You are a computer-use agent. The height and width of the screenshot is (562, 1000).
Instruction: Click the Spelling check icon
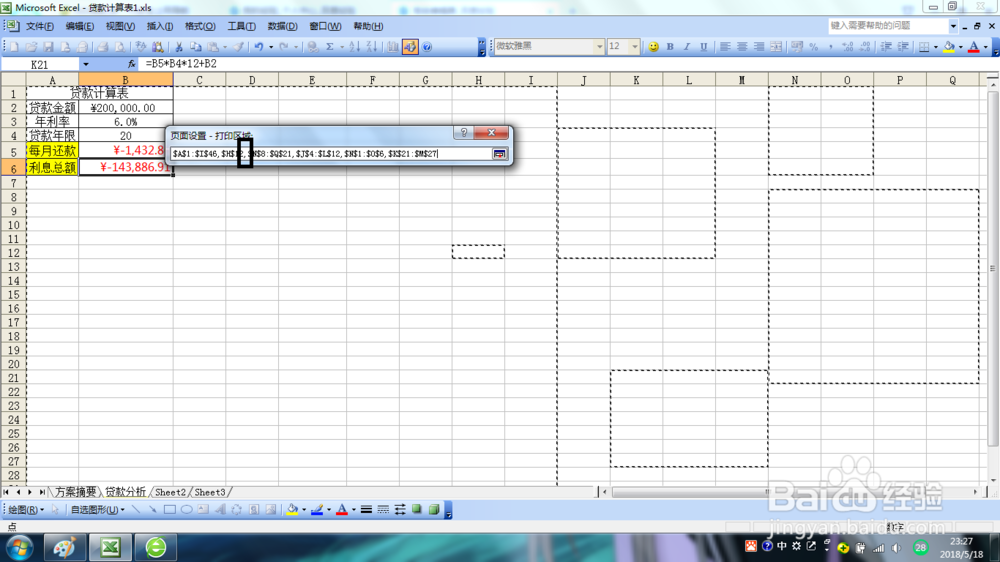click(x=140, y=47)
